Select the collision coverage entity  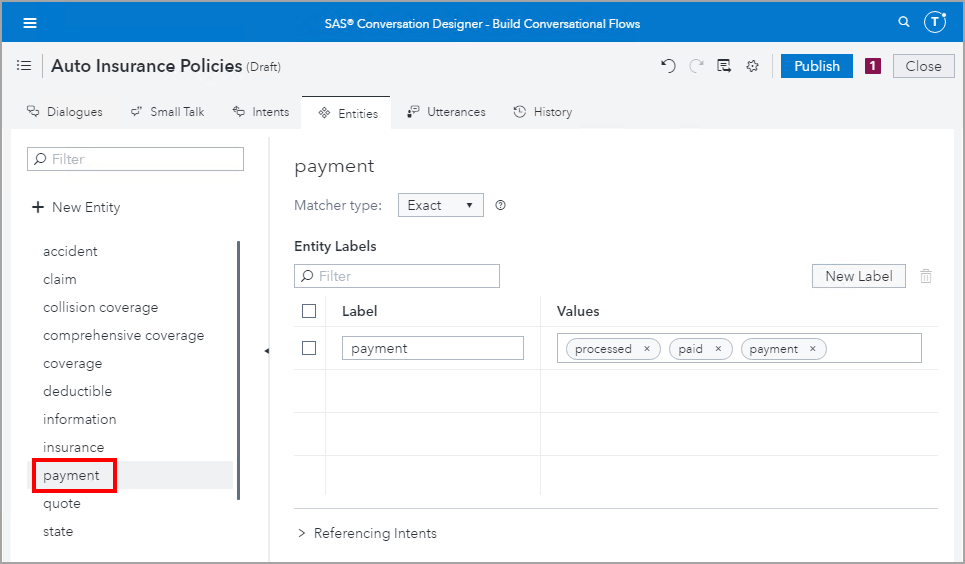(100, 307)
